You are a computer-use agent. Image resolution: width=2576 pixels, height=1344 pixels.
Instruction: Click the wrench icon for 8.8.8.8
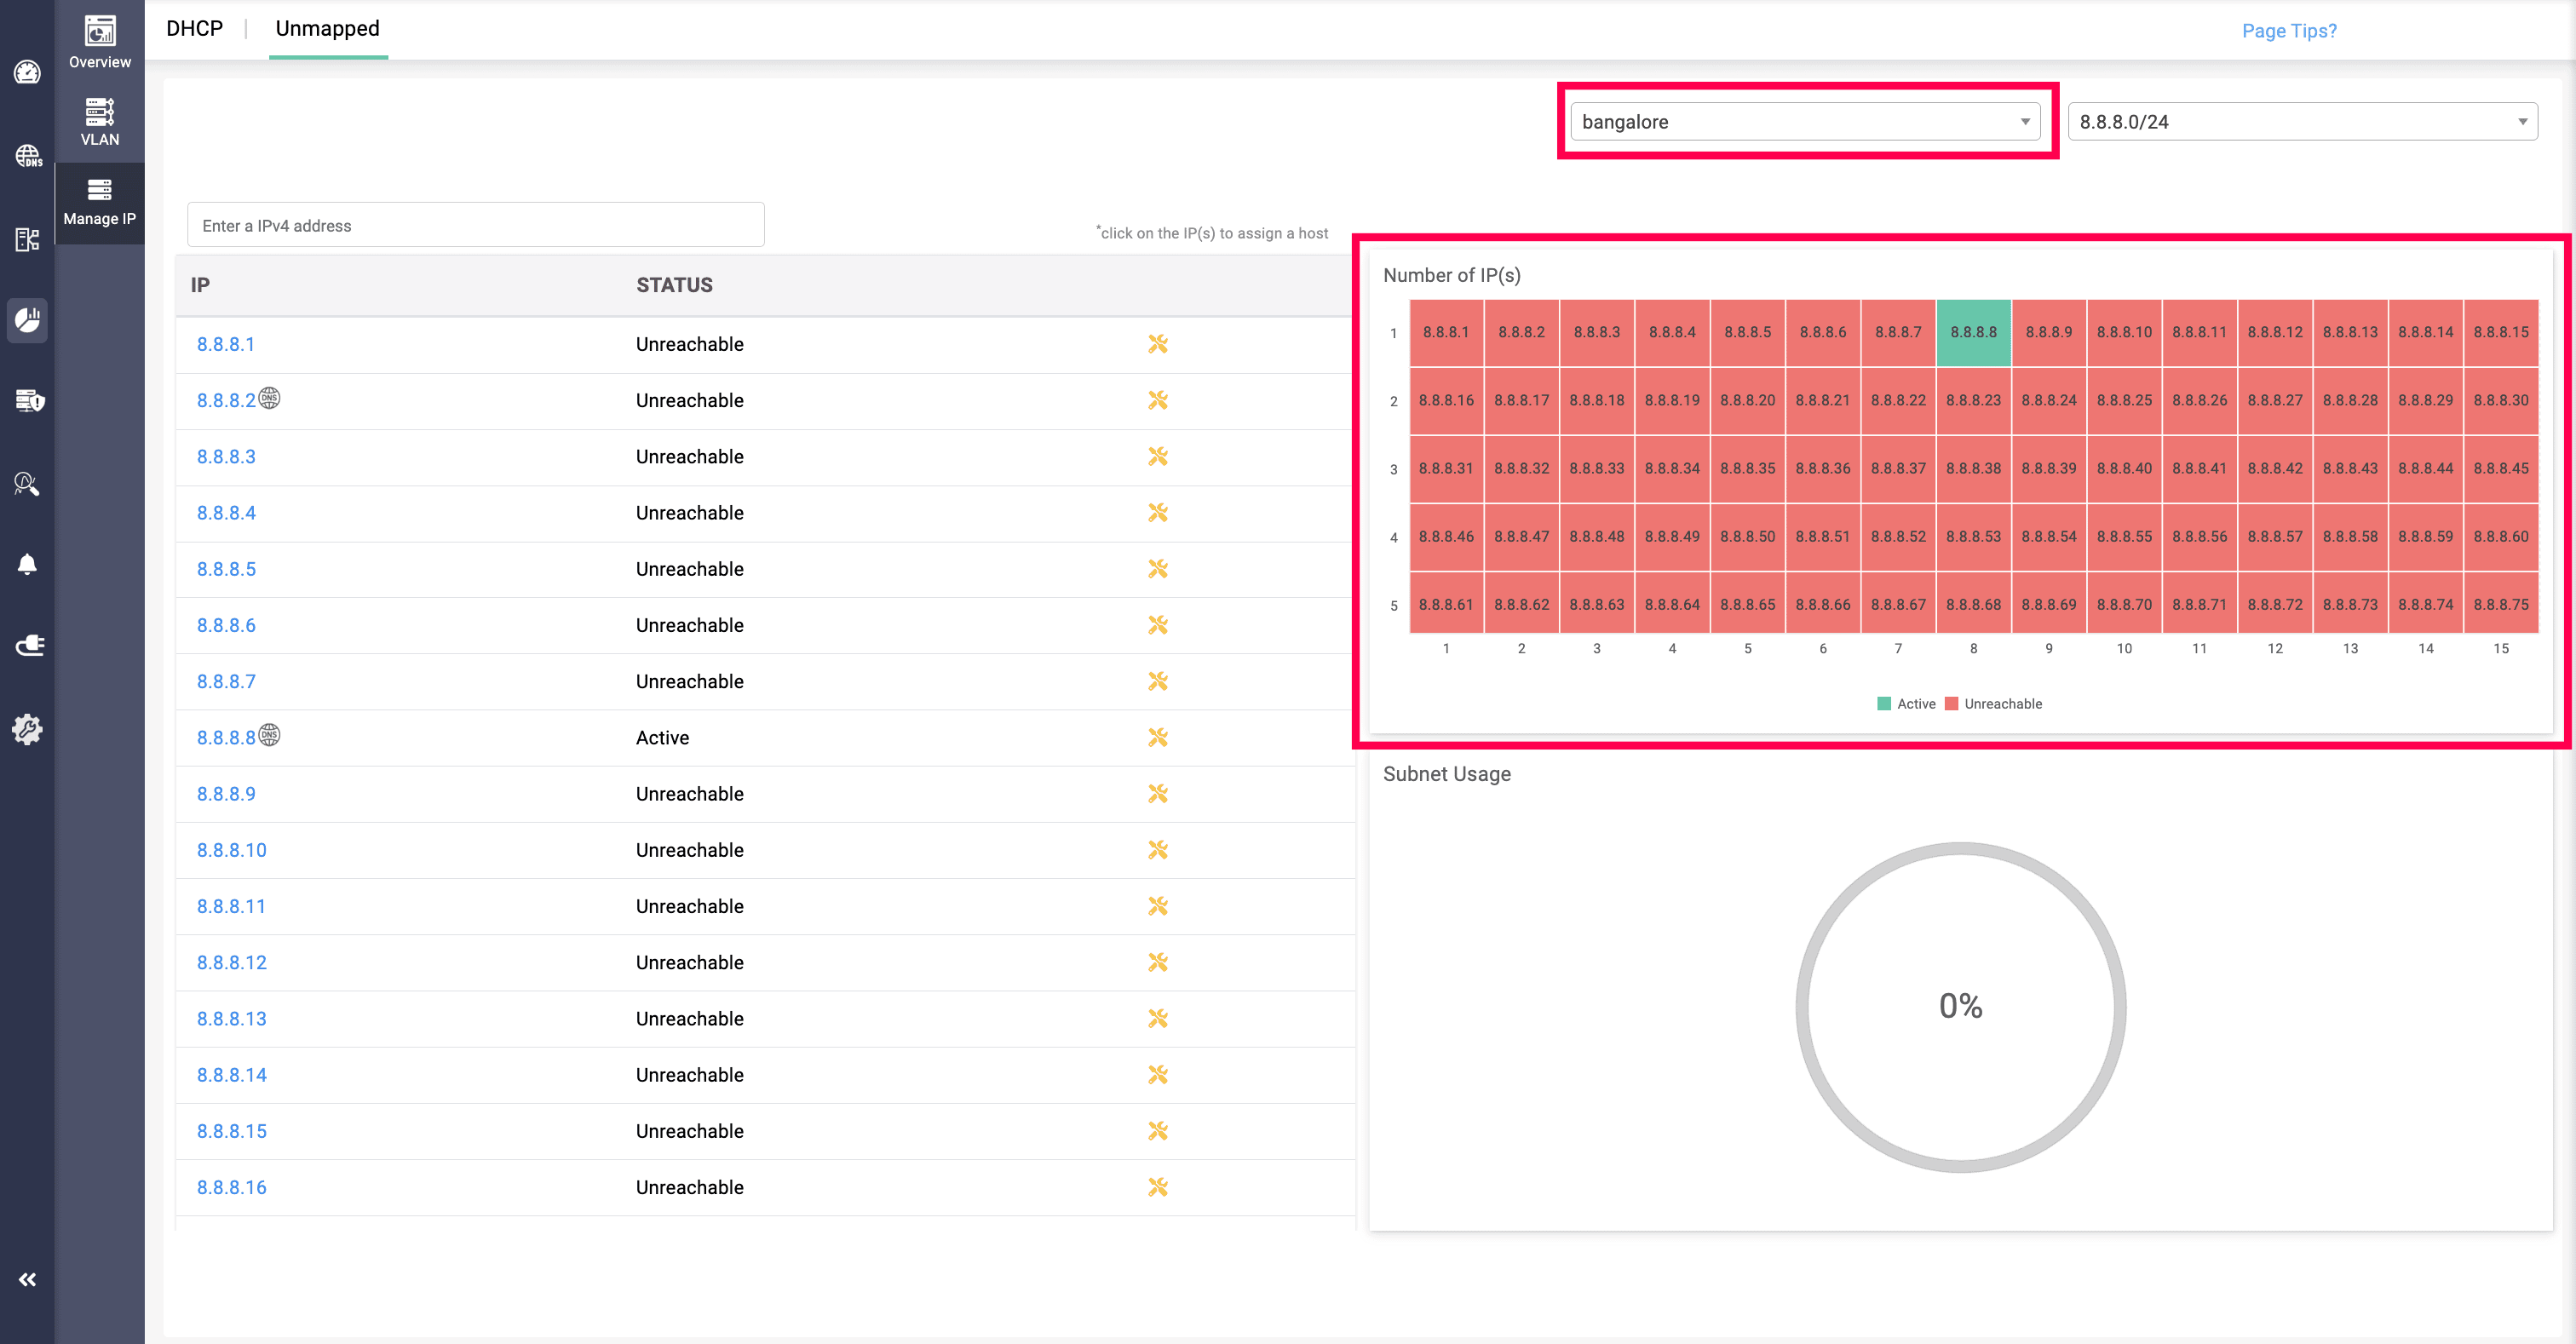pos(1157,737)
